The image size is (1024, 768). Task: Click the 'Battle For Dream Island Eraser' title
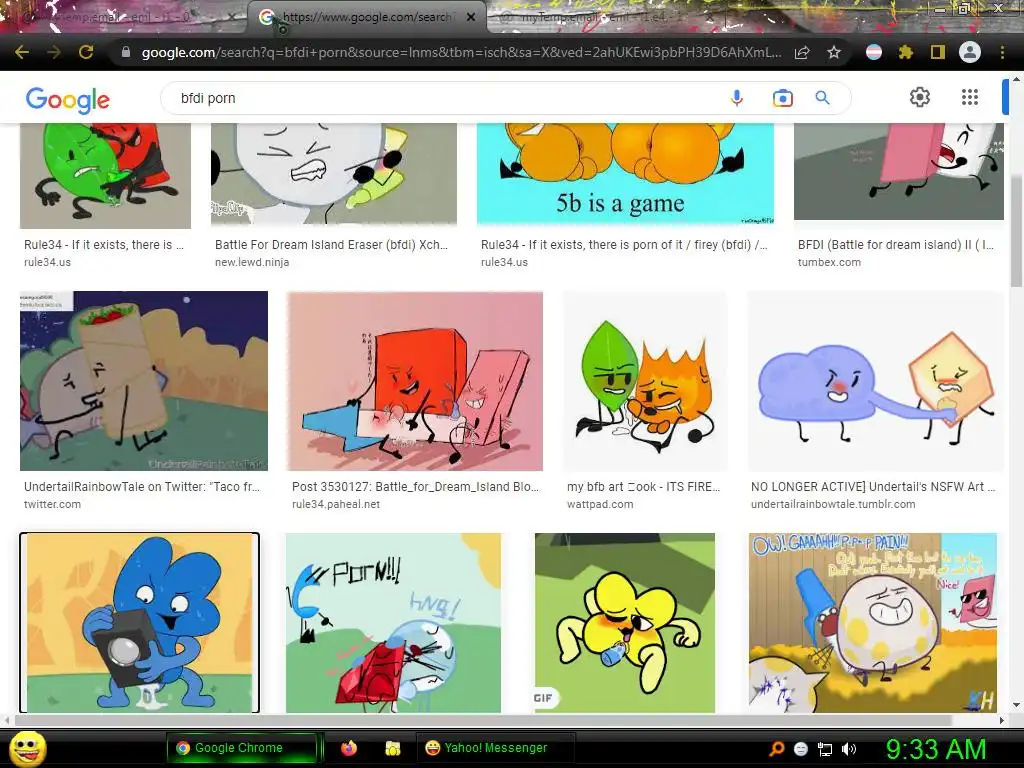332,244
